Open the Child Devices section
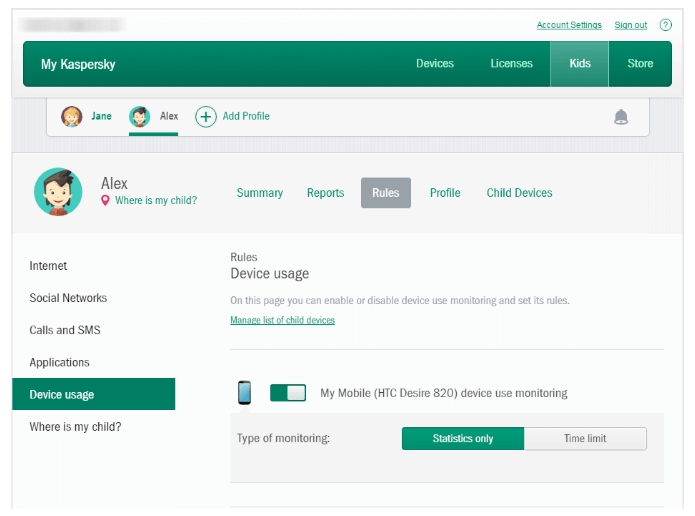This screenshot has height=516, width=695. coord(519,193)
